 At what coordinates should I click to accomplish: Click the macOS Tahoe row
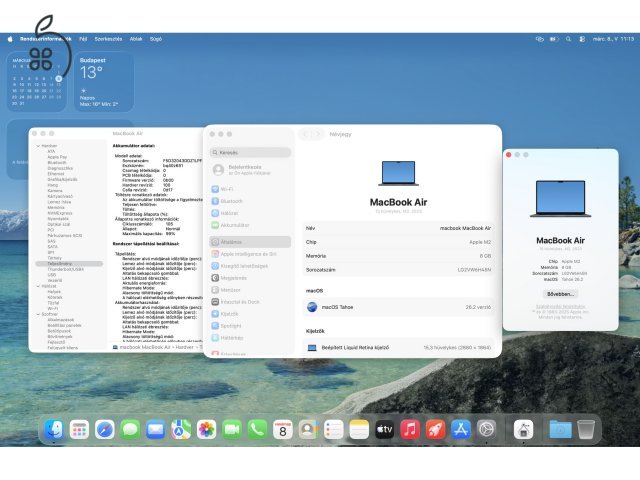[398, 307]
